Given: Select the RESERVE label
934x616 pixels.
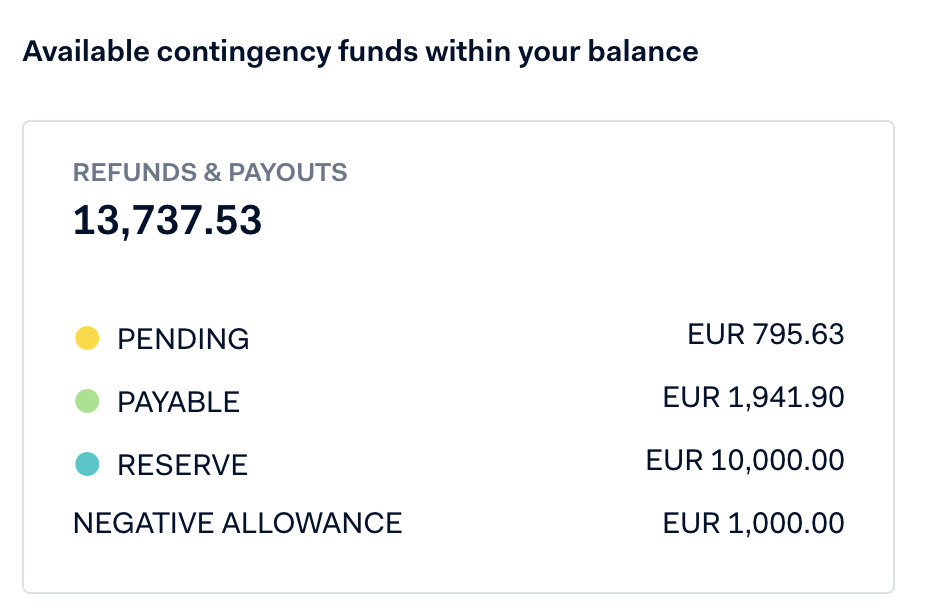Looking at the screenshot, I should [x=182, y=465].
